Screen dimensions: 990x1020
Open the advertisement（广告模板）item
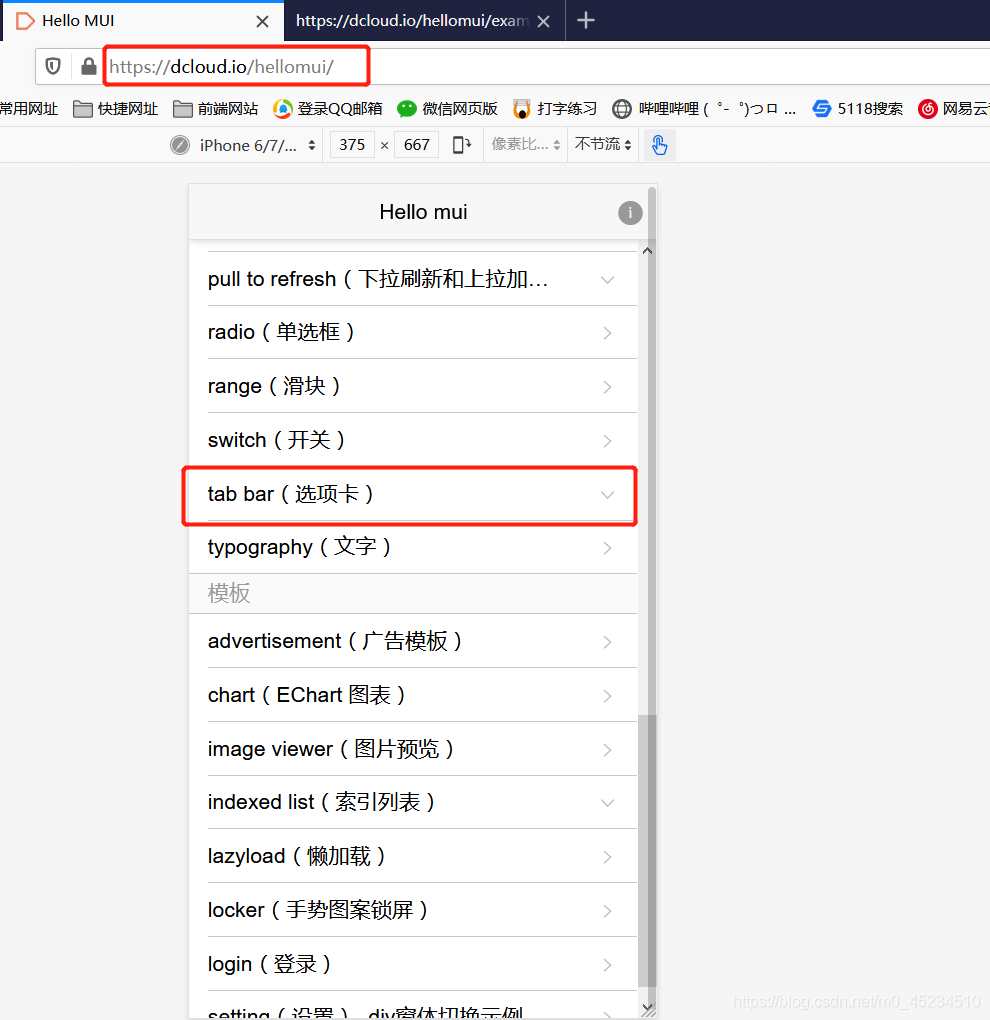click(x=413, y=641)
